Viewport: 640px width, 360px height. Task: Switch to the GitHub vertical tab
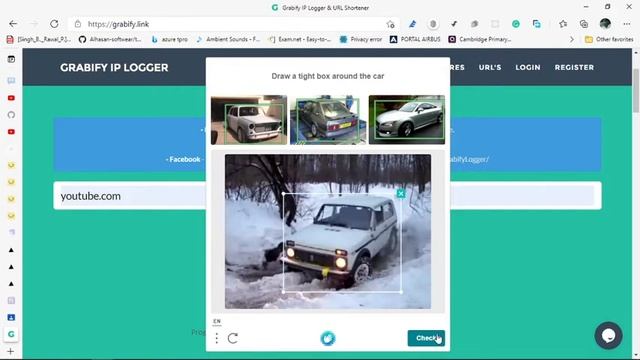[11, 115]
